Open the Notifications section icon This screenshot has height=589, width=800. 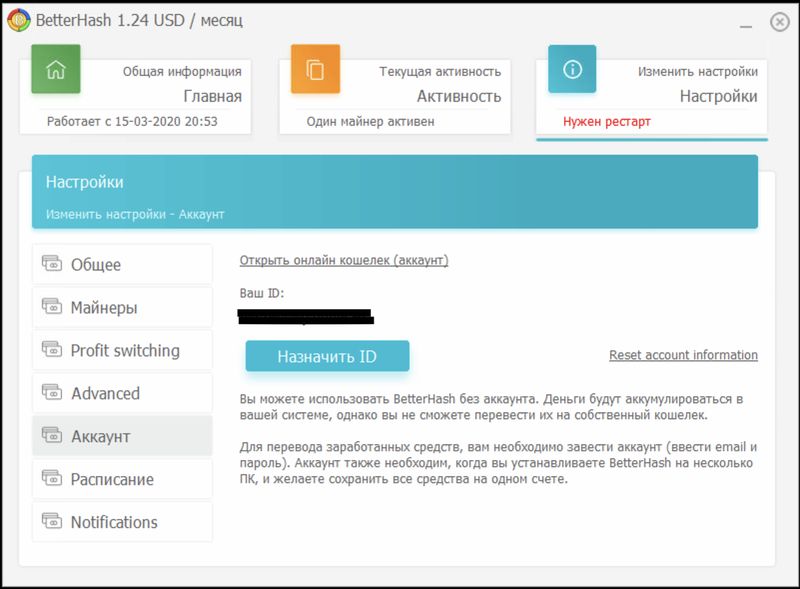click(x=51, y=522)
